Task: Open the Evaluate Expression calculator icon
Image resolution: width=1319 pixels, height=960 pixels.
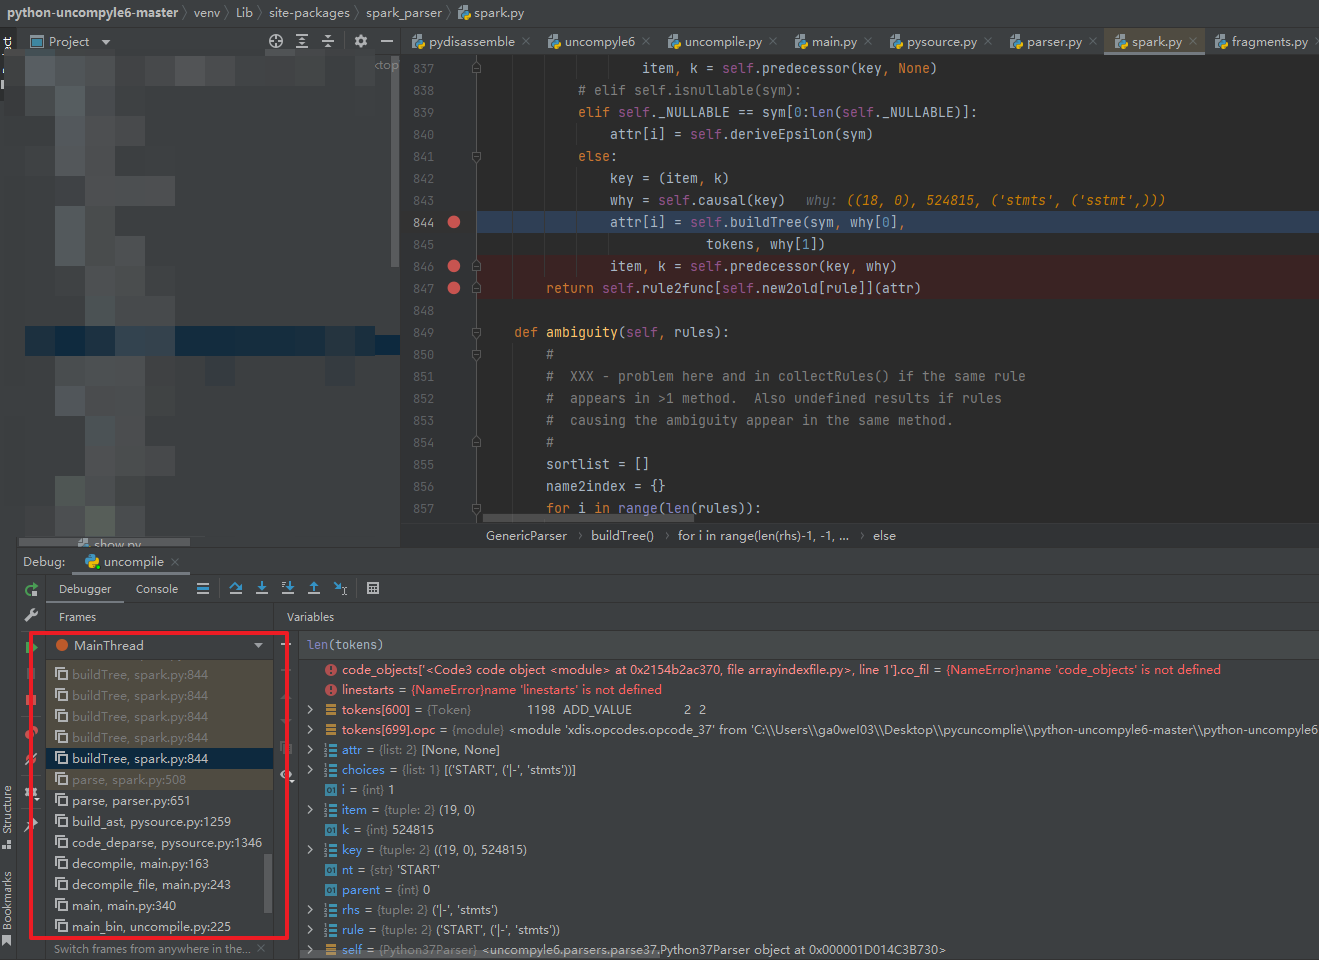Action: click(373, 588)
